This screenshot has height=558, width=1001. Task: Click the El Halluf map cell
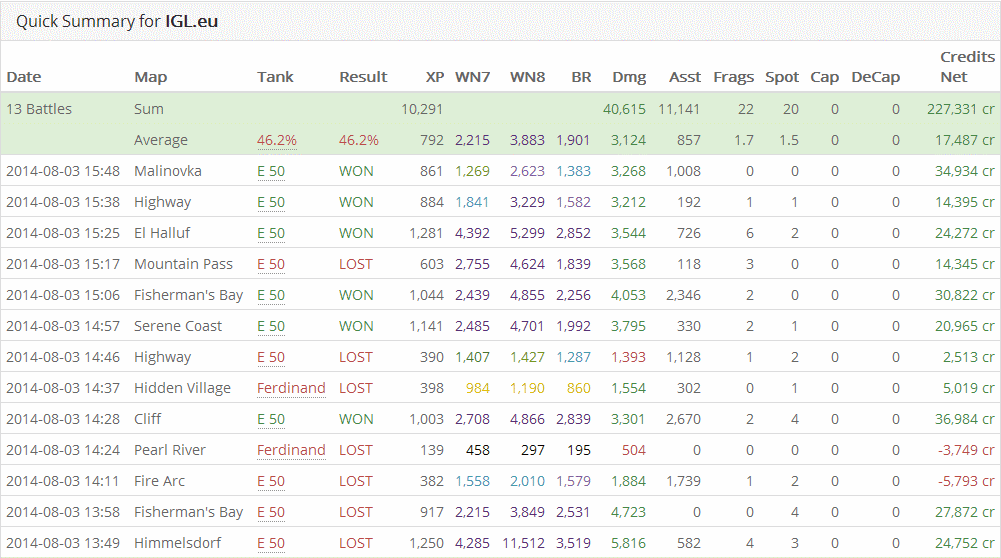(162, 233)
